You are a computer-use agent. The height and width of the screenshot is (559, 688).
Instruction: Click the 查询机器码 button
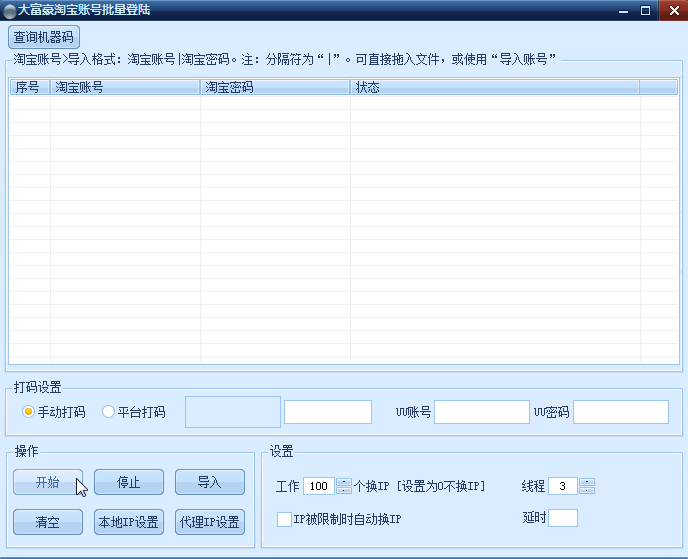(x=43, y=37)
